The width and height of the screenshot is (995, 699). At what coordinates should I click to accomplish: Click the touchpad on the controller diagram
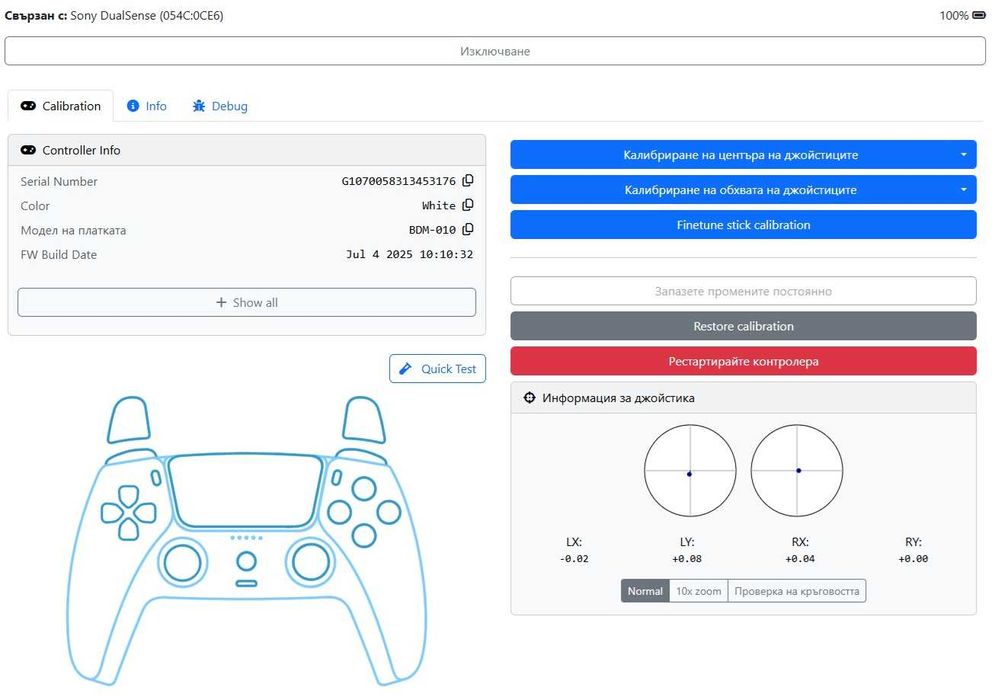(246, 490)
